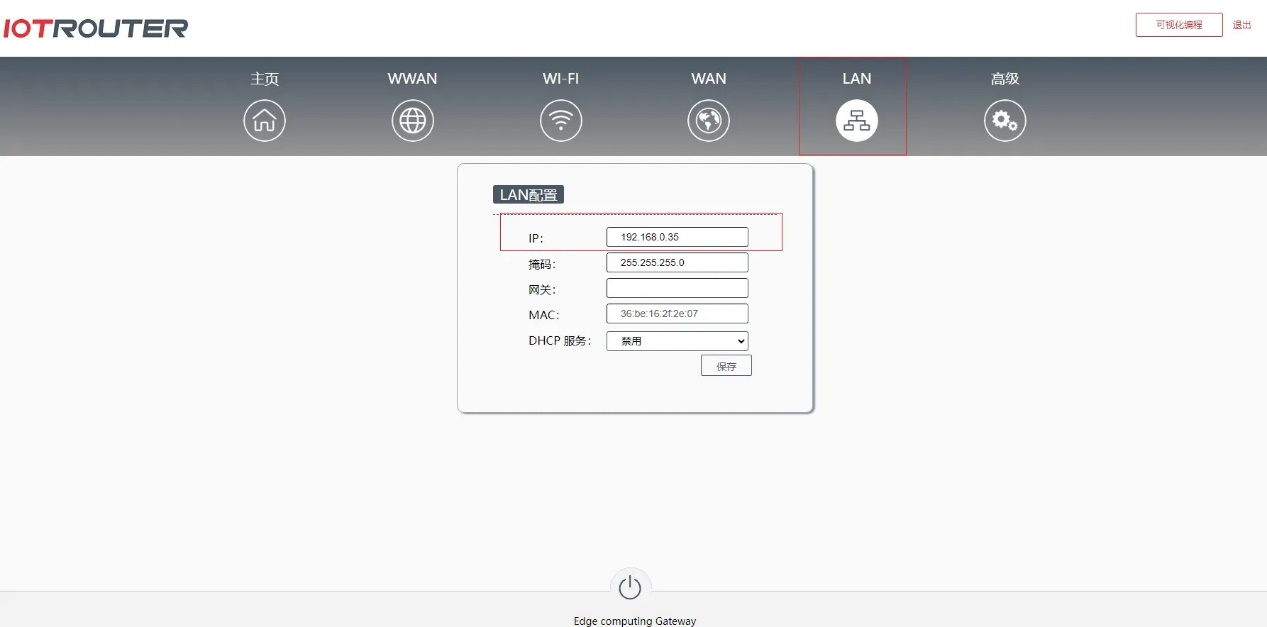This screenshot has width=1267, height=627.
Task: Expand the DHCP 服务 dropdown
Action: (677, 341)
